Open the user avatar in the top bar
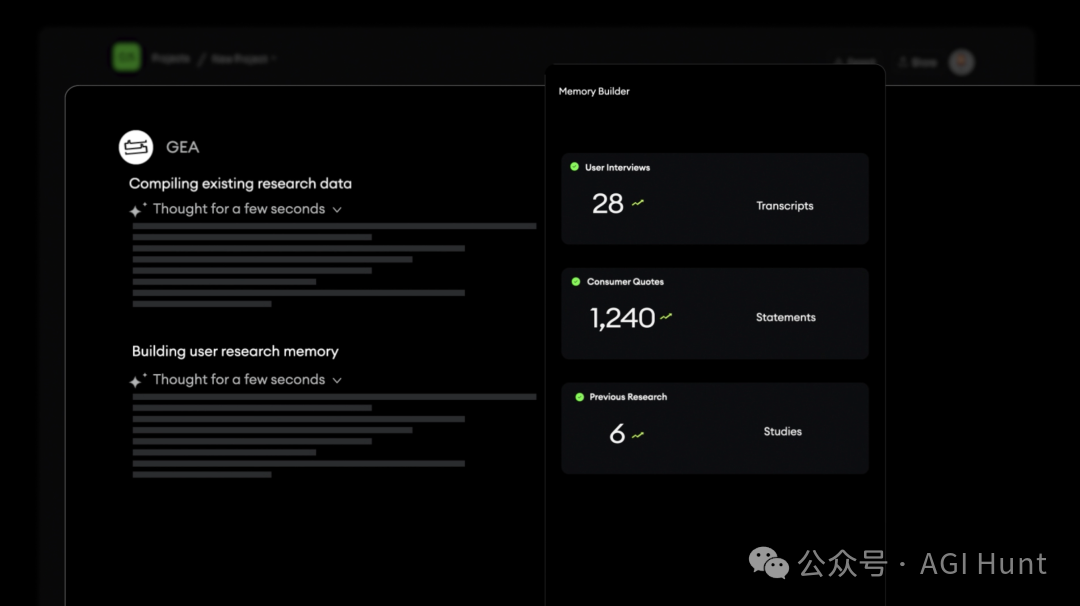 (962, 62)
